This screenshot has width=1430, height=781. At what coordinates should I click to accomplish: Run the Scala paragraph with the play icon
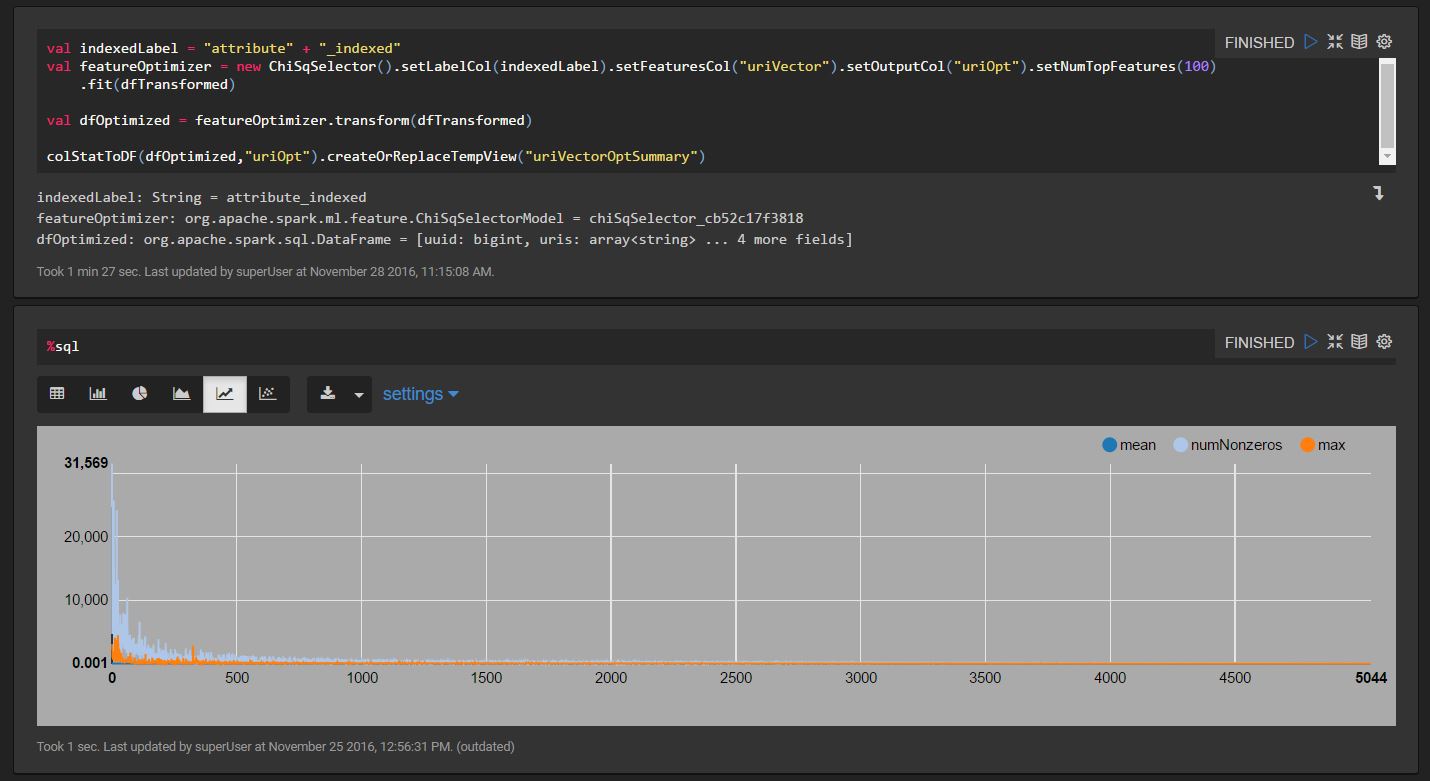[x=1311, y=41]
